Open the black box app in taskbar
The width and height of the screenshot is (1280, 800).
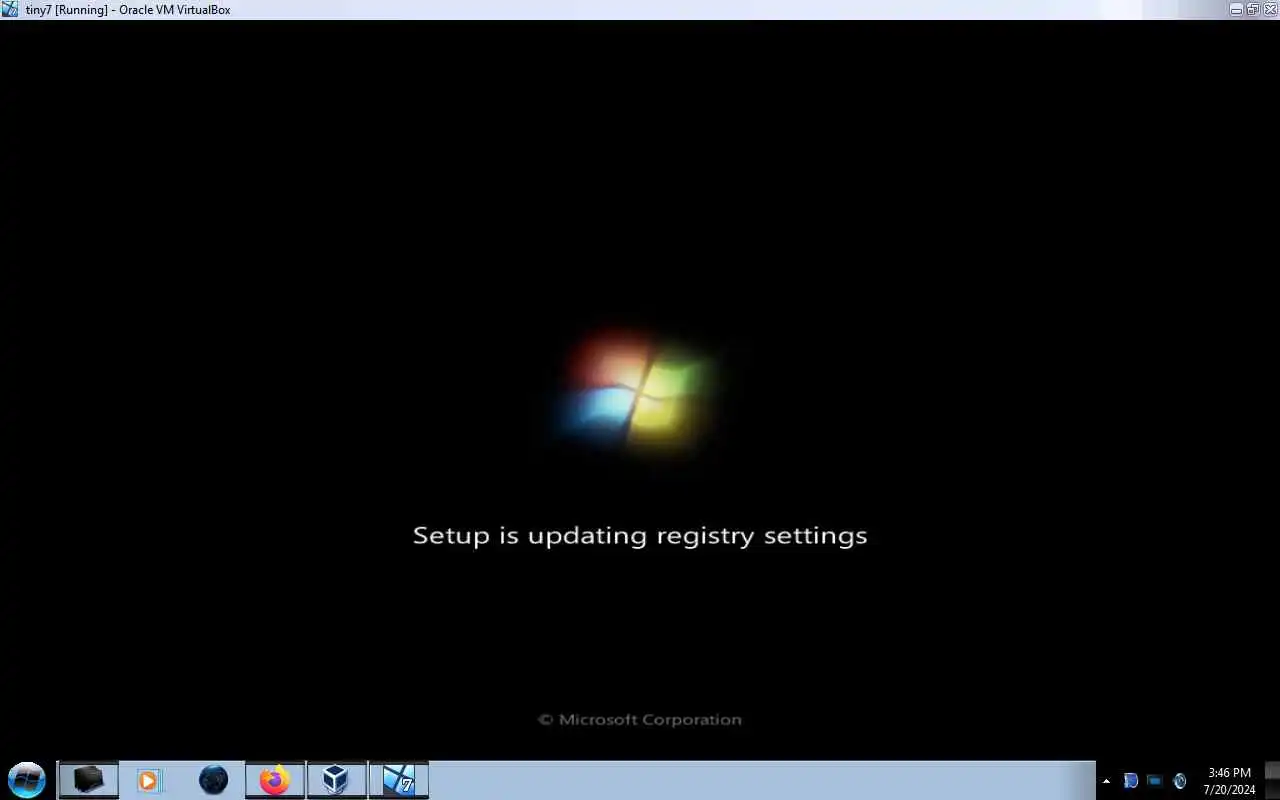(88, 780)
